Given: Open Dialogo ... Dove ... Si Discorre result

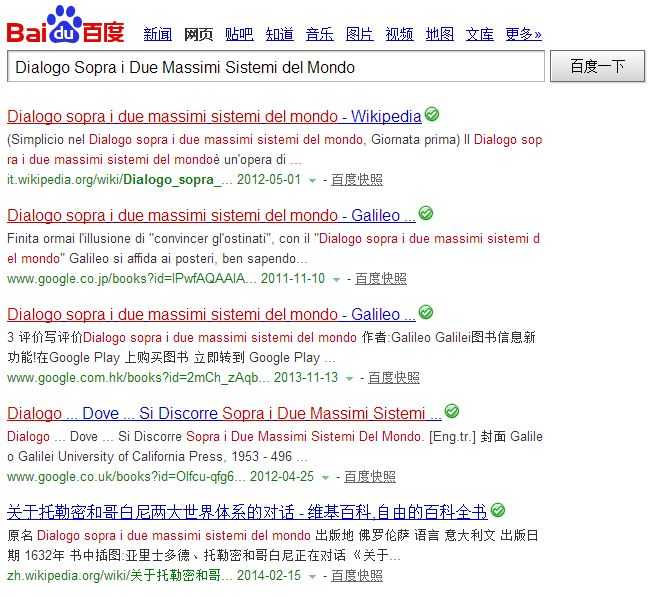Looking at the screenshot, I should 224,413.
